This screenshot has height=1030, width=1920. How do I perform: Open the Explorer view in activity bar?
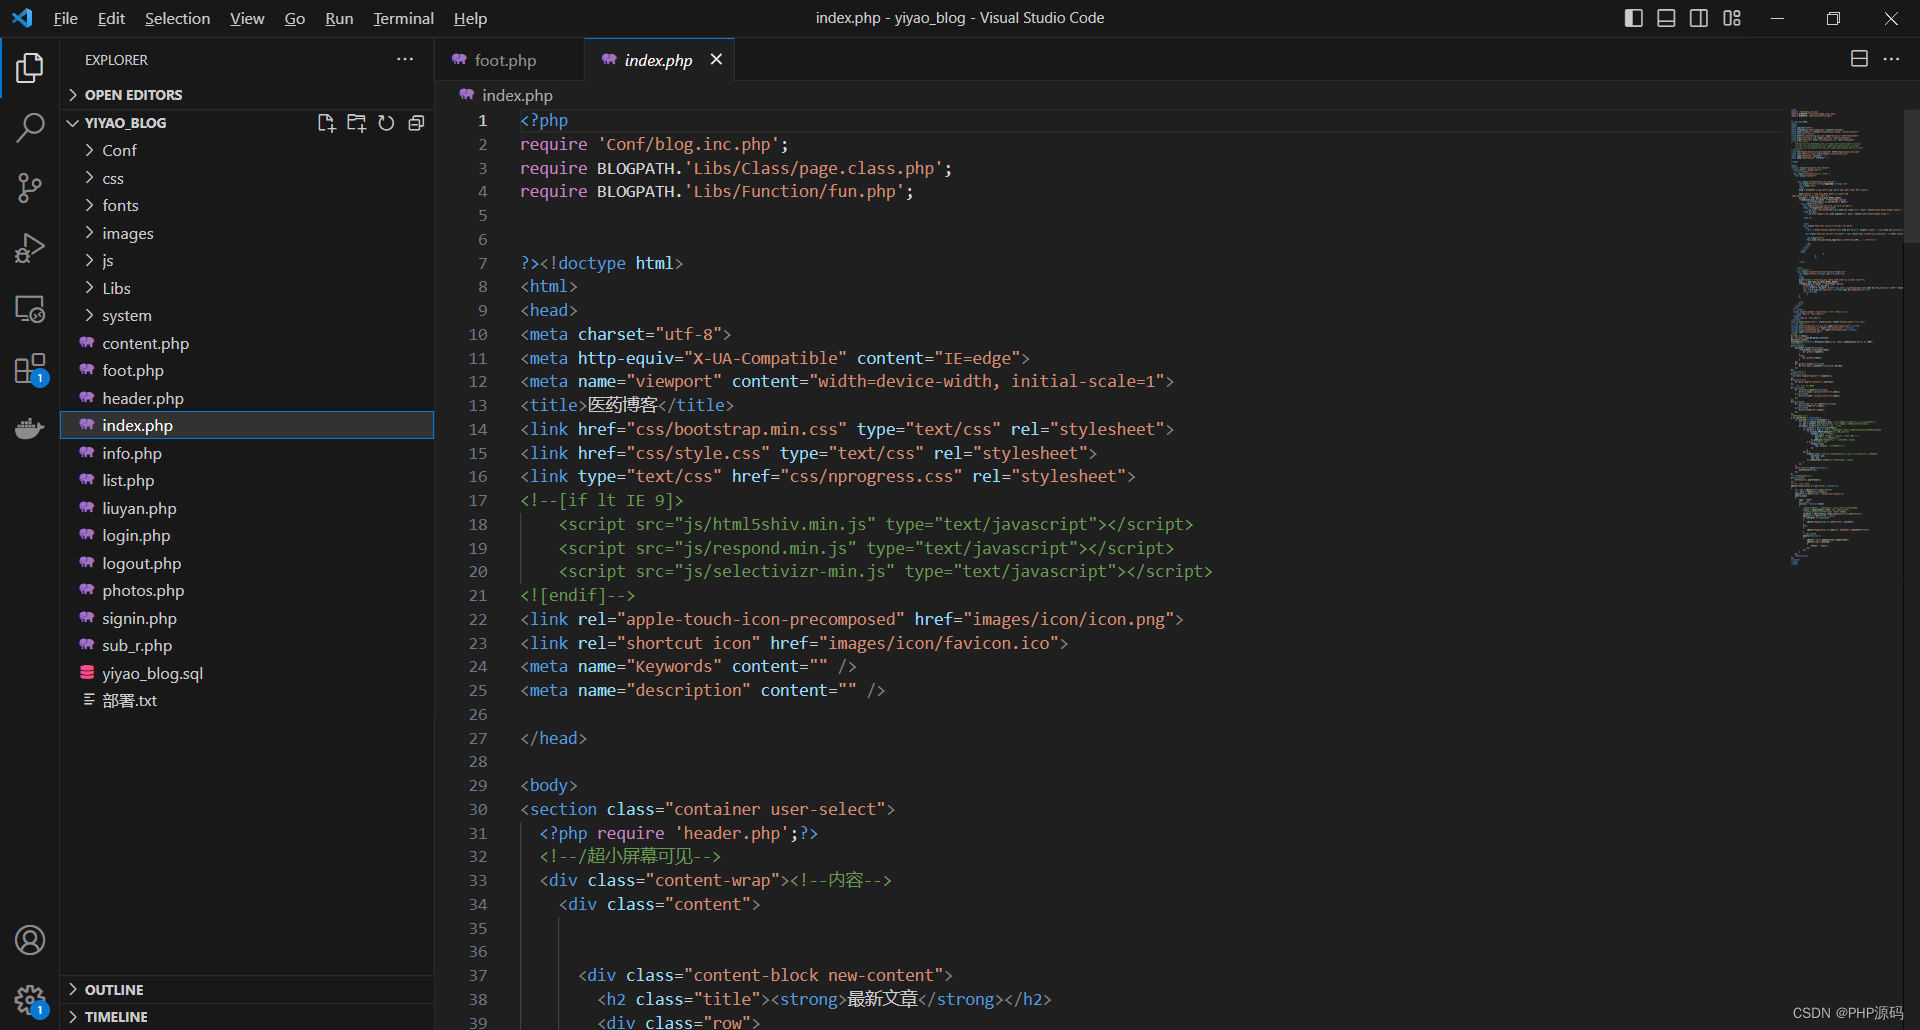(x=30, y=68)
